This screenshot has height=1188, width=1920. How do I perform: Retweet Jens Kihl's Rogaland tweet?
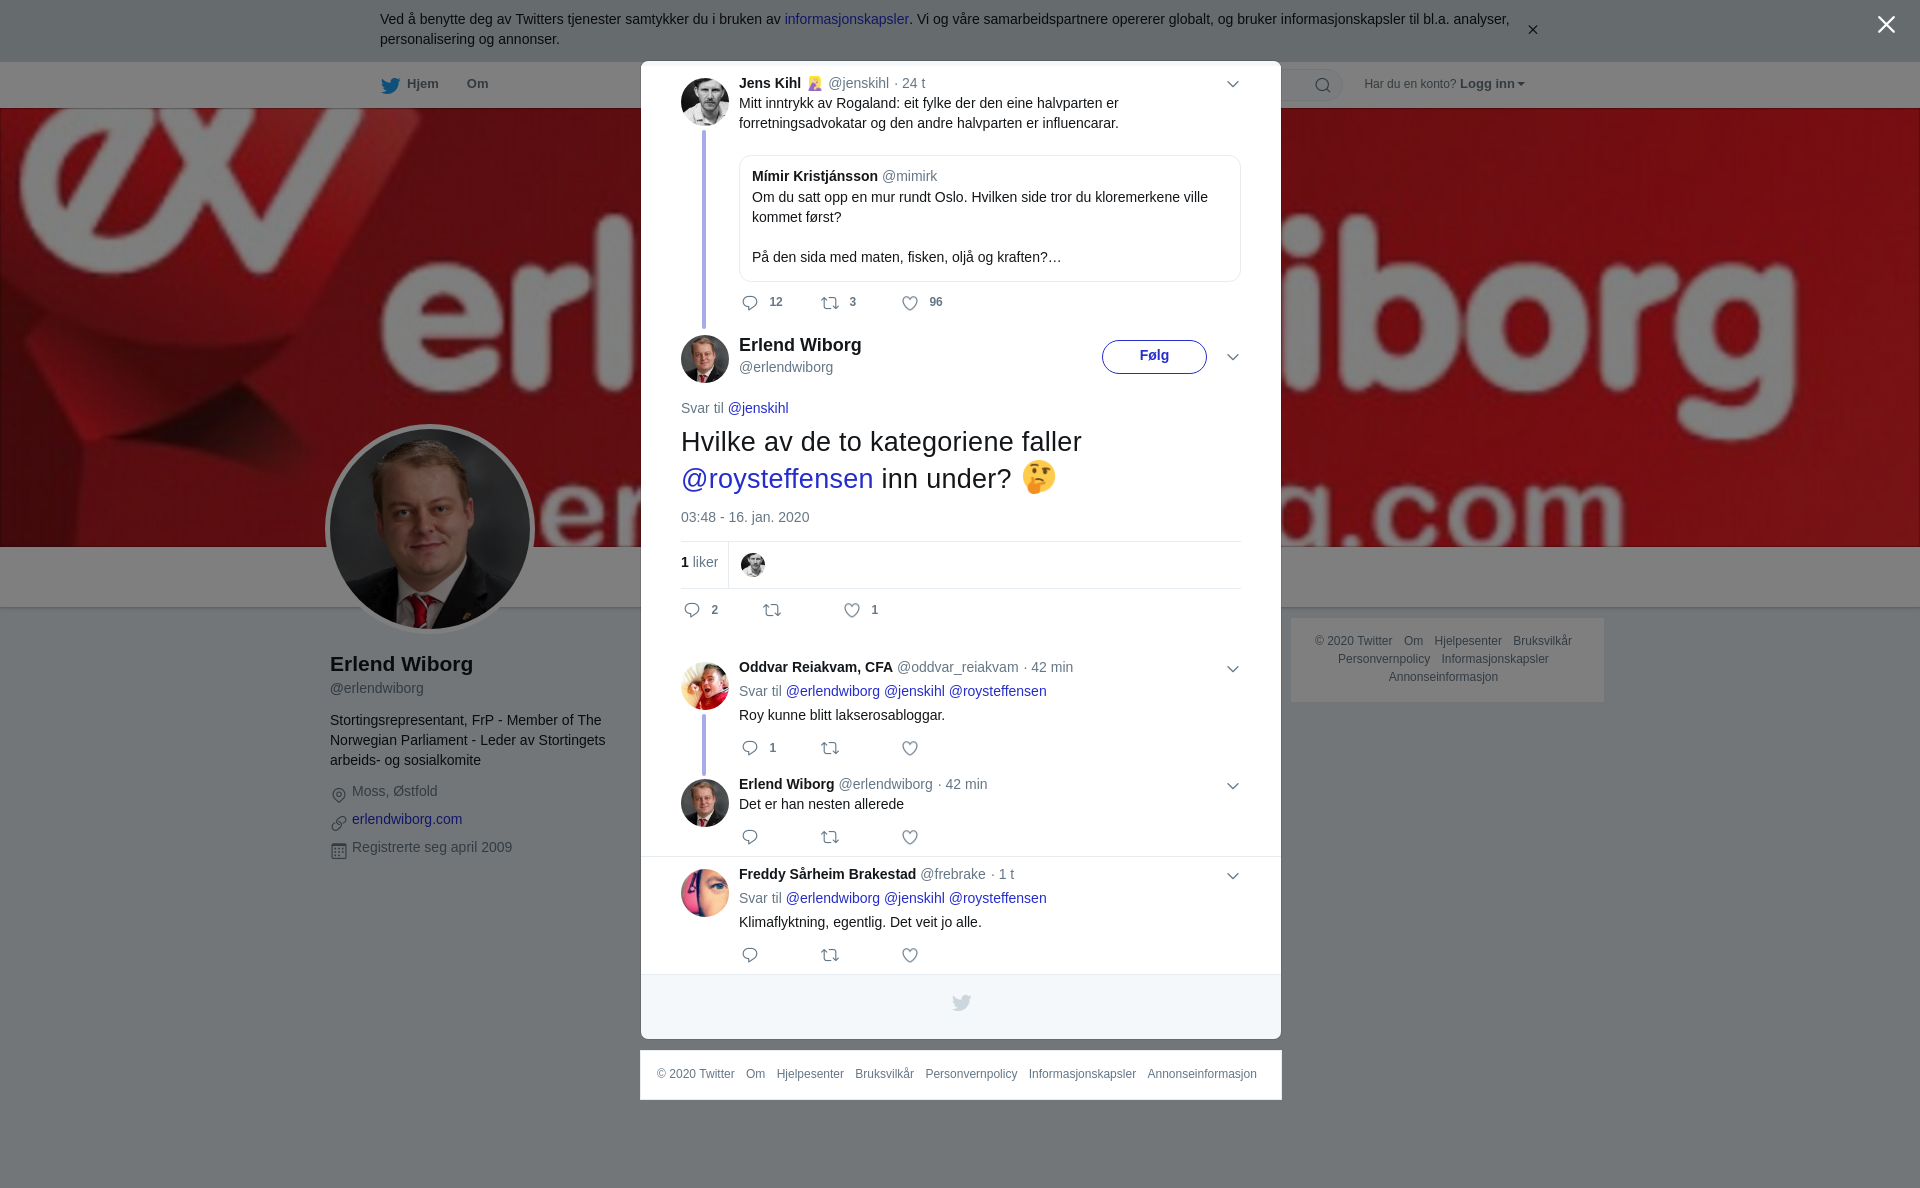click(830, 303)
